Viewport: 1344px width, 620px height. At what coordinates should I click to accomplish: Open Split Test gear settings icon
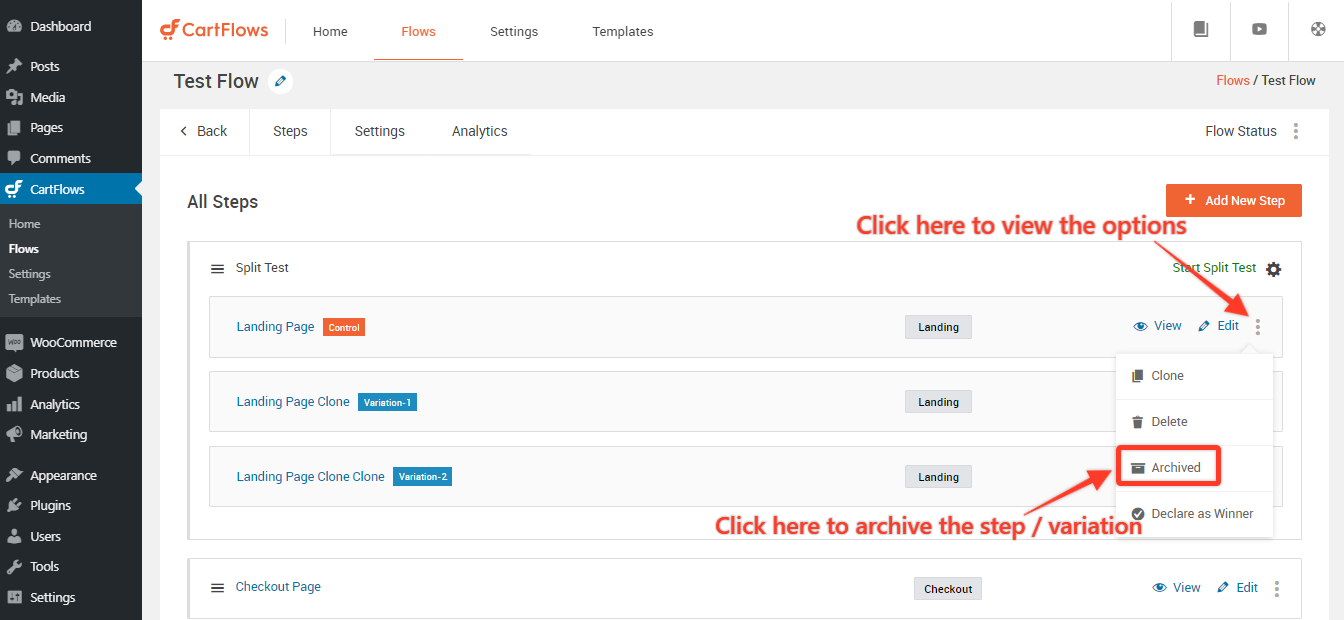1273,269
